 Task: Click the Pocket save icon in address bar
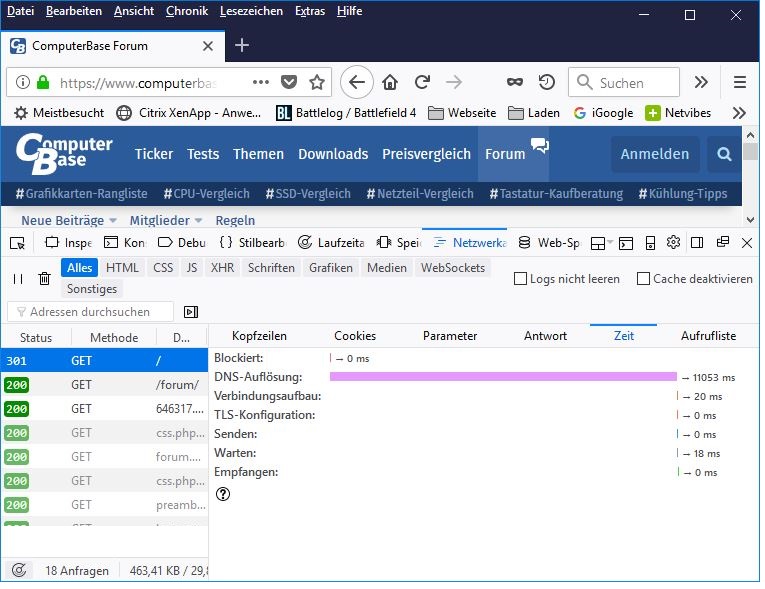288,82
